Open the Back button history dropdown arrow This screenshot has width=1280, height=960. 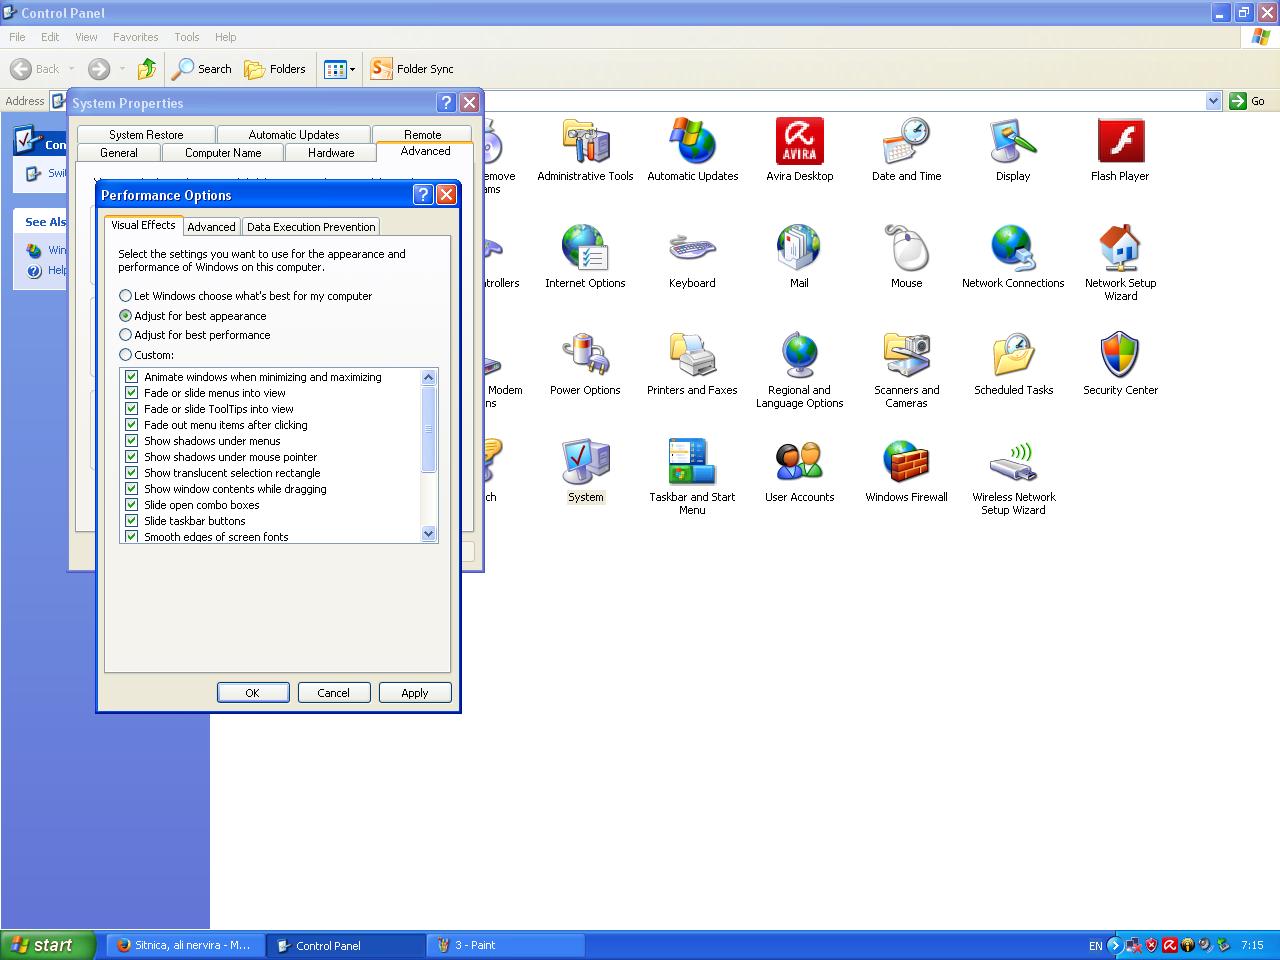71,69
